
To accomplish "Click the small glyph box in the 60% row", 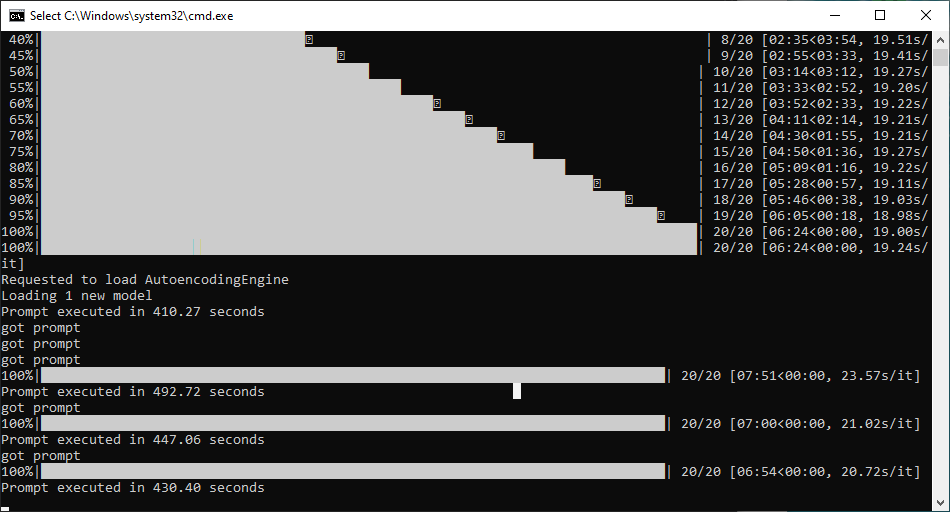I will coord(437,103).
